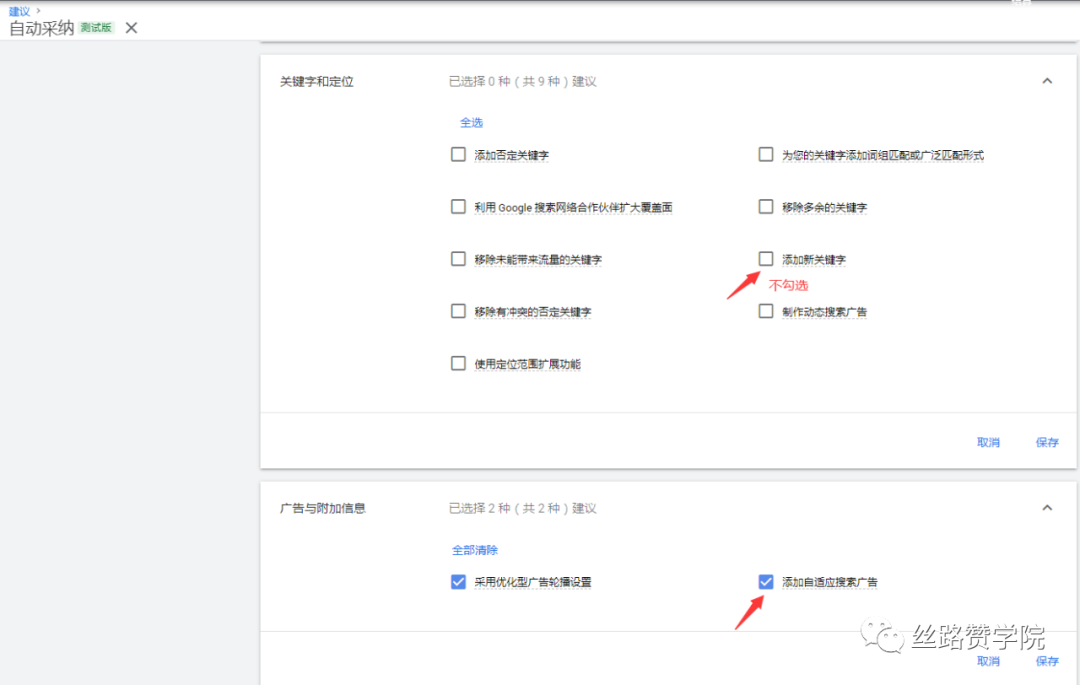Click 取消 in the bottom section
Screen dimensions: 1080x685
(x=988, y=661)
